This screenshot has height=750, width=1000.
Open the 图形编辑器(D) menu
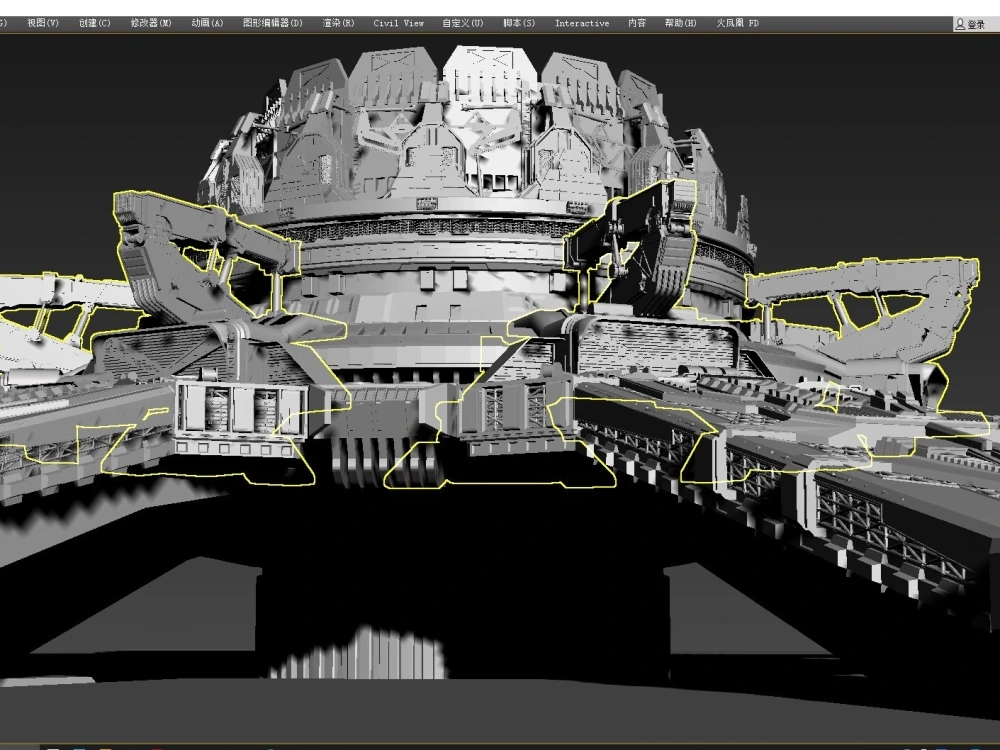tap(273, 23)
